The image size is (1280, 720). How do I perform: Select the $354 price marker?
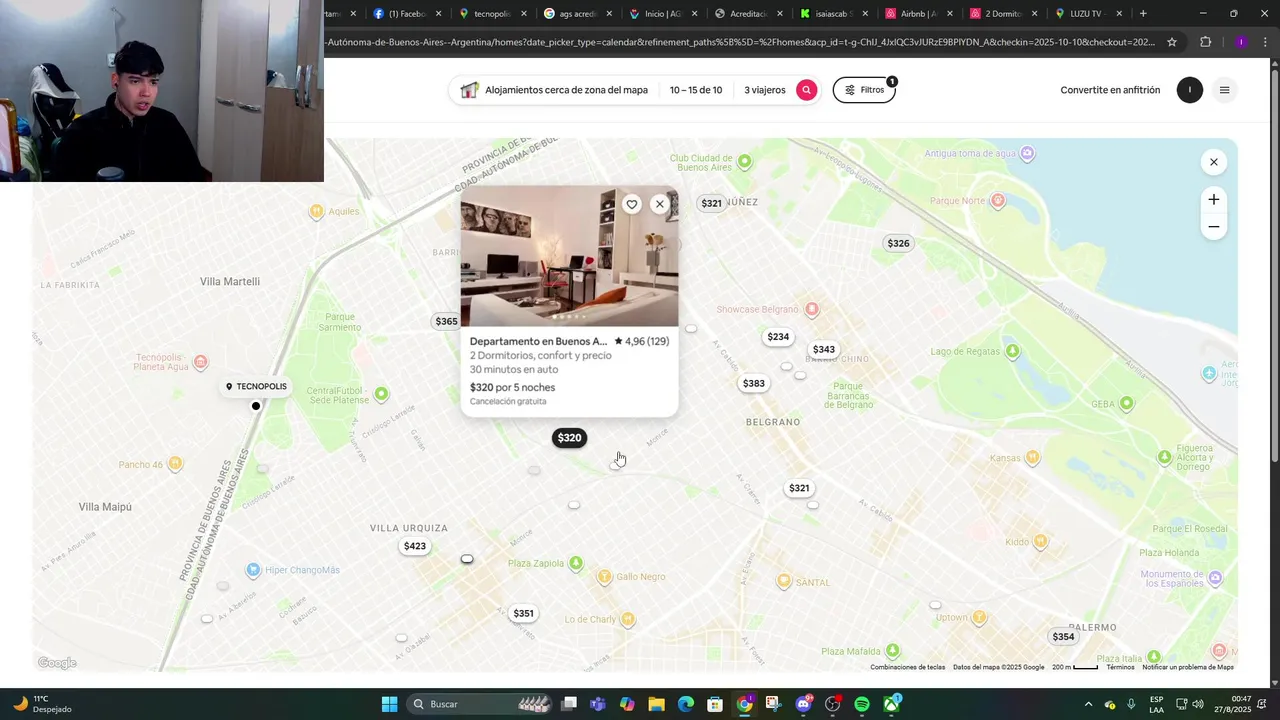pyautogui.click(x=1063, y=637)
